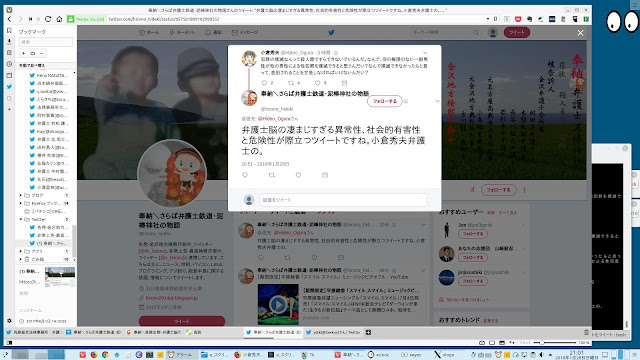This screenshot has height=360, width=640.
Task: Retweet Hideo Ogura's tweet
Action: [x=291, y=83]
